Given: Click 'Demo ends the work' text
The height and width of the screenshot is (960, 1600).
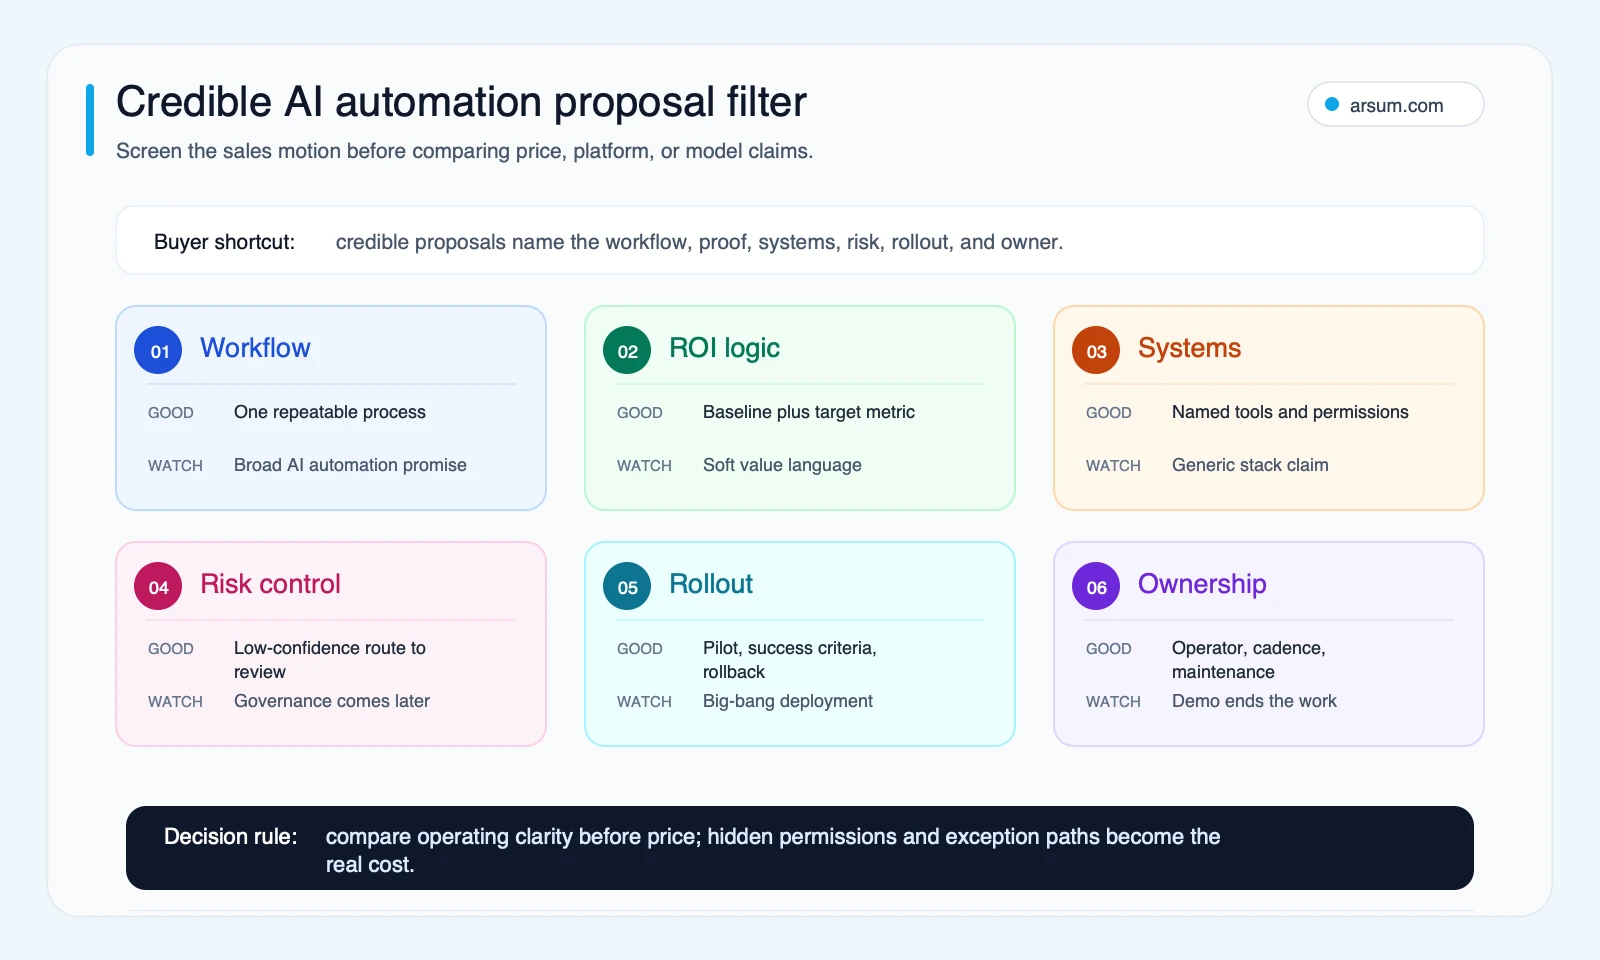Looking at the screenshot, I should (1254, 701).
